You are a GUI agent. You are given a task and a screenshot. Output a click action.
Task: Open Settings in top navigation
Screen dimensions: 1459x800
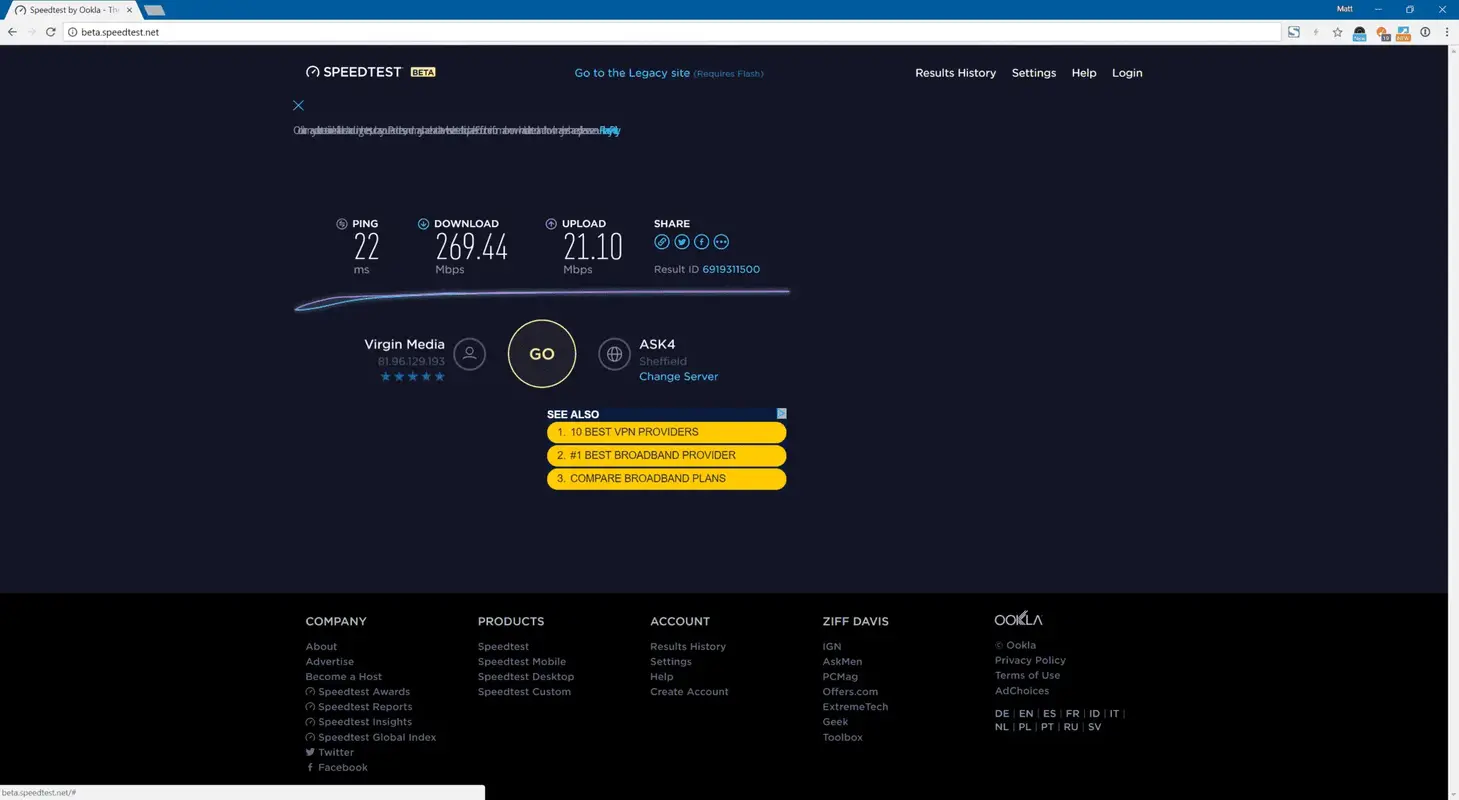(x=1033, y=73)
